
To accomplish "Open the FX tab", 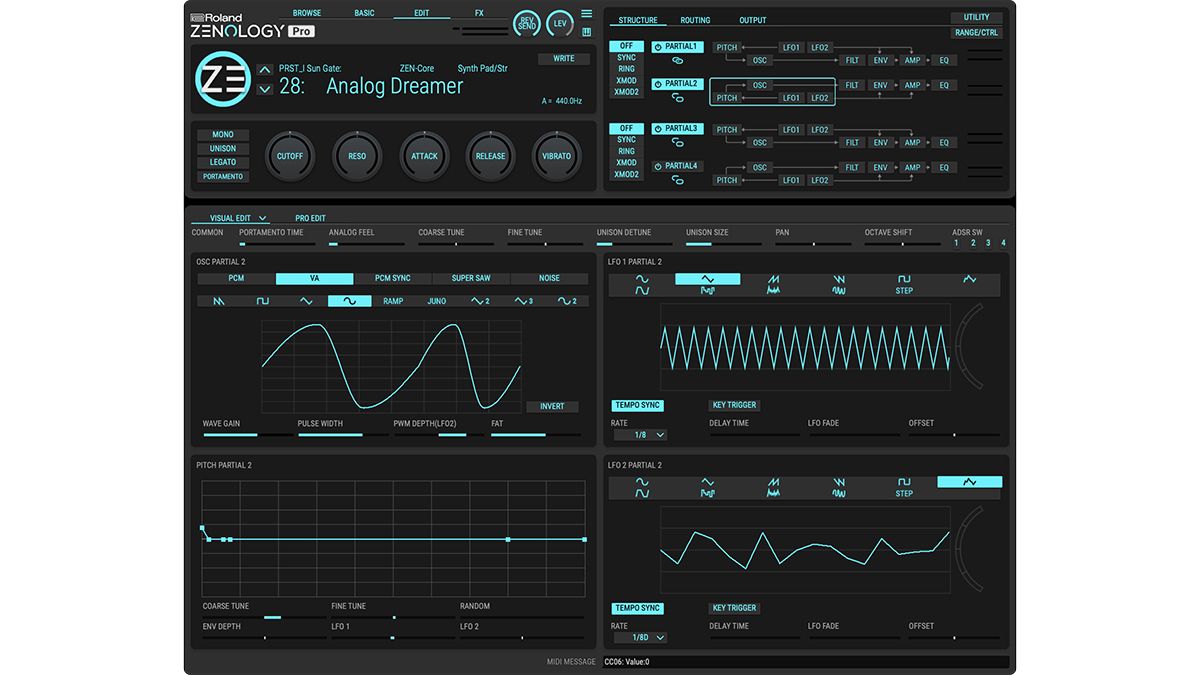I will [479, 13].
